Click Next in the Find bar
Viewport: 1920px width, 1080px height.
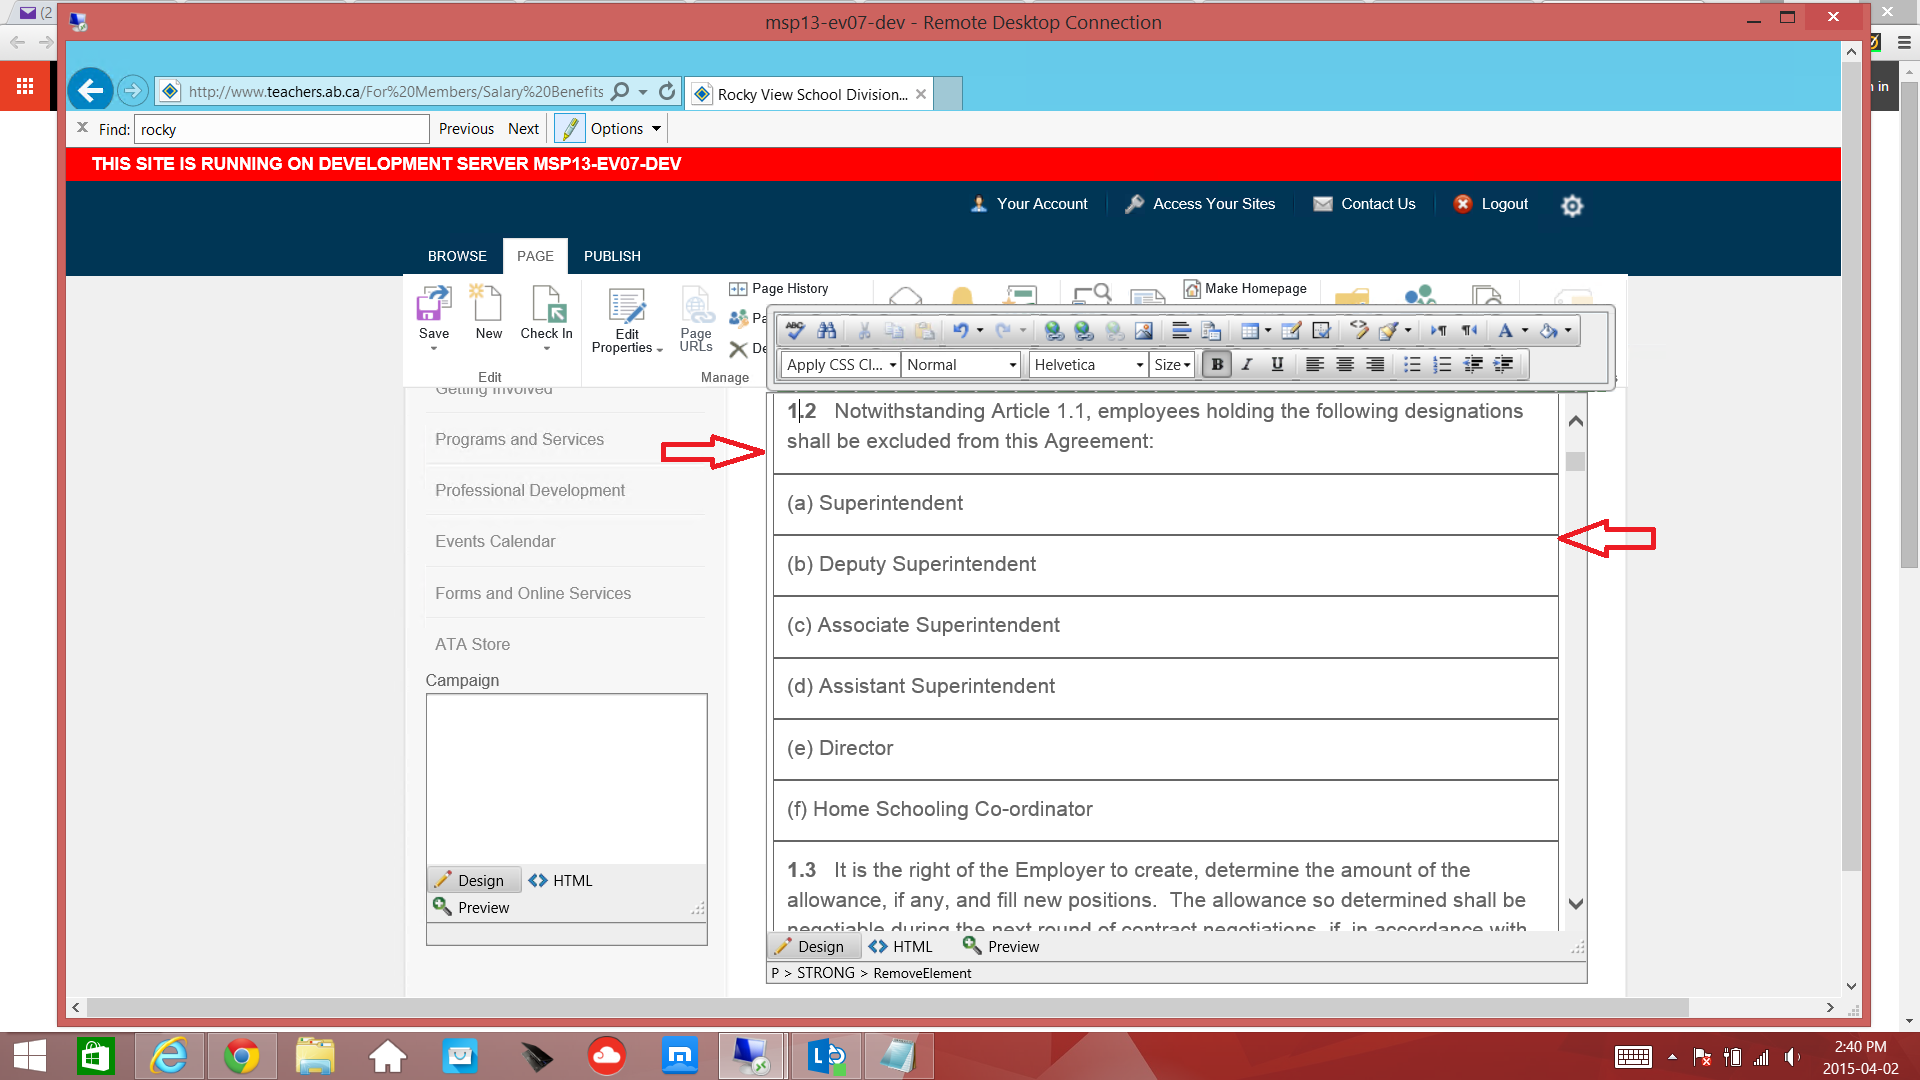pos(523,129)
